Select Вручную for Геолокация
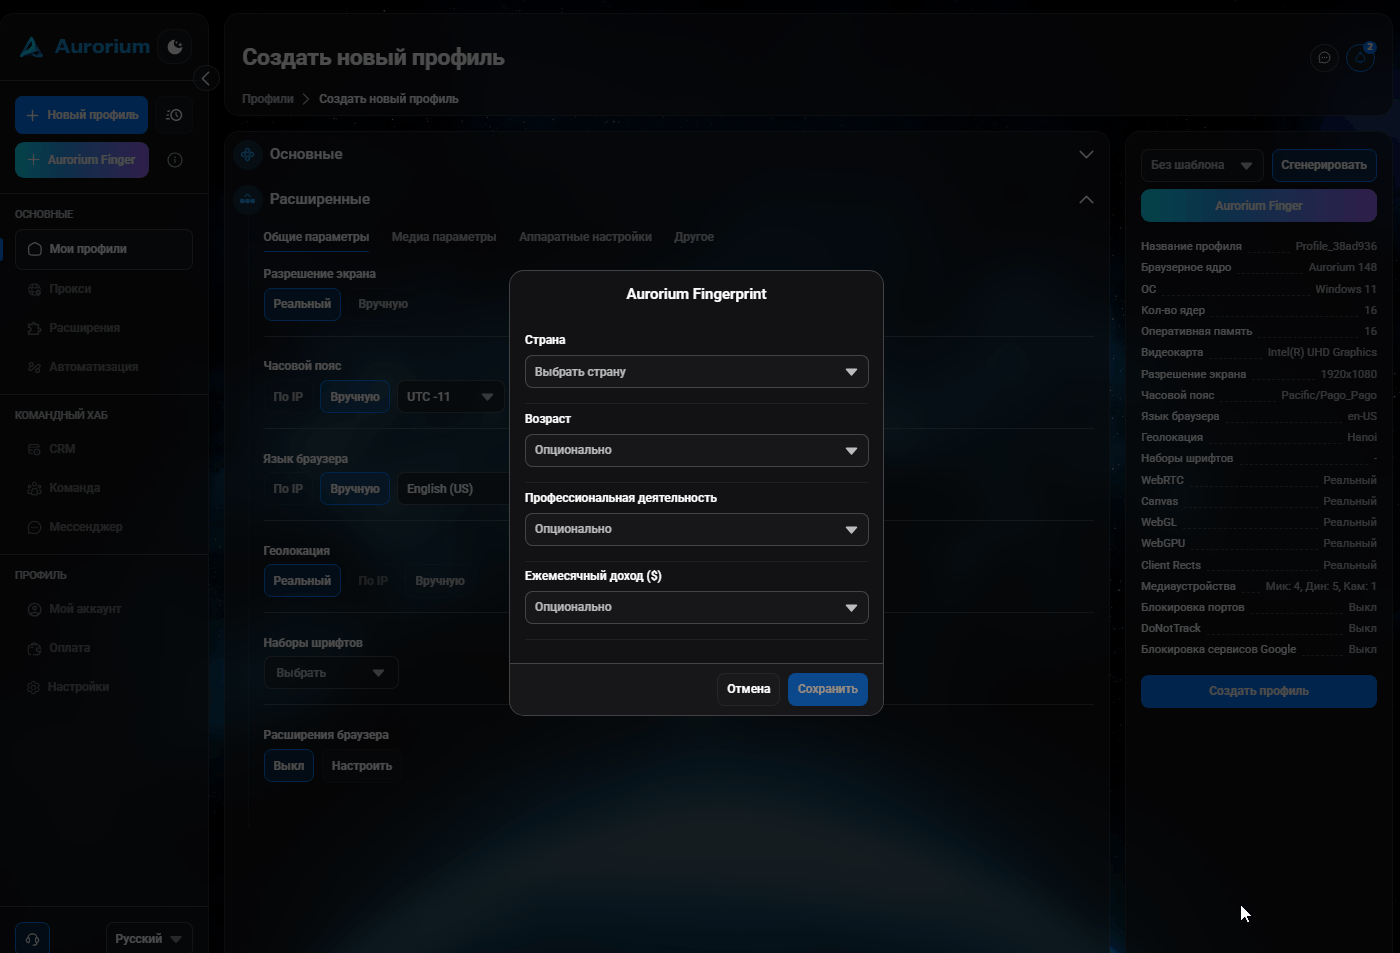Viewport: 1400px width, 953px height. coord(440,581)
